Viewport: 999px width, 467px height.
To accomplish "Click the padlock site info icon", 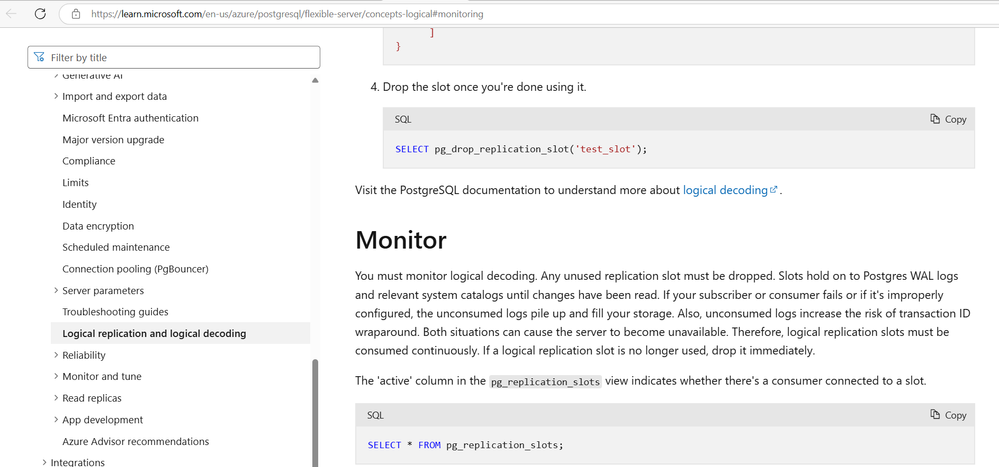I will pos(76,13).
